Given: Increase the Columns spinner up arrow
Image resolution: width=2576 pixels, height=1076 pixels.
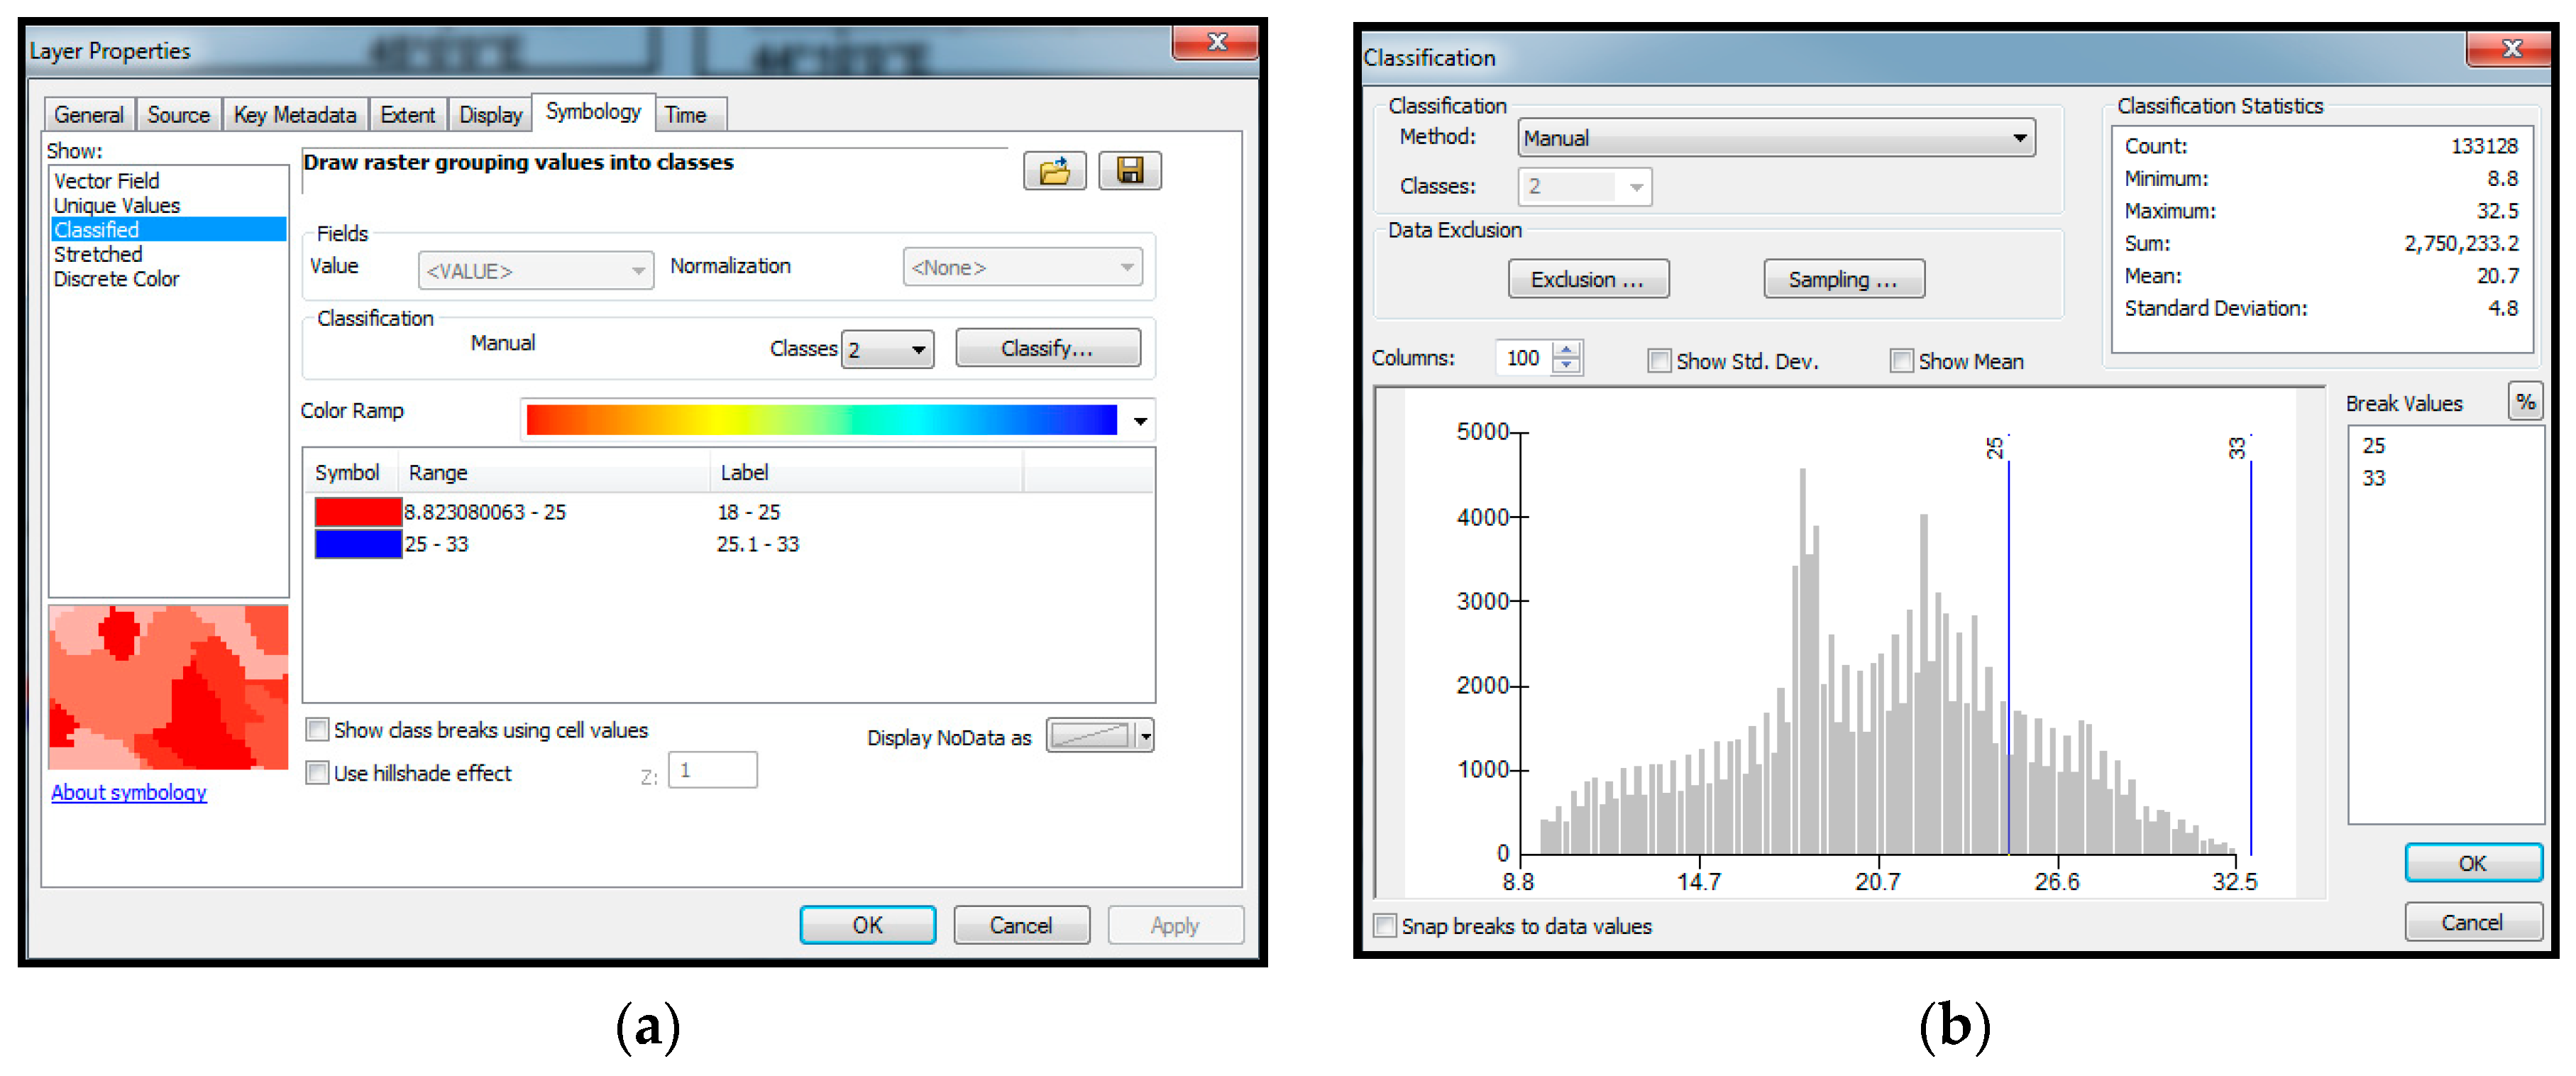Looking at the screenshot, I should click(x=1566, y=350).
